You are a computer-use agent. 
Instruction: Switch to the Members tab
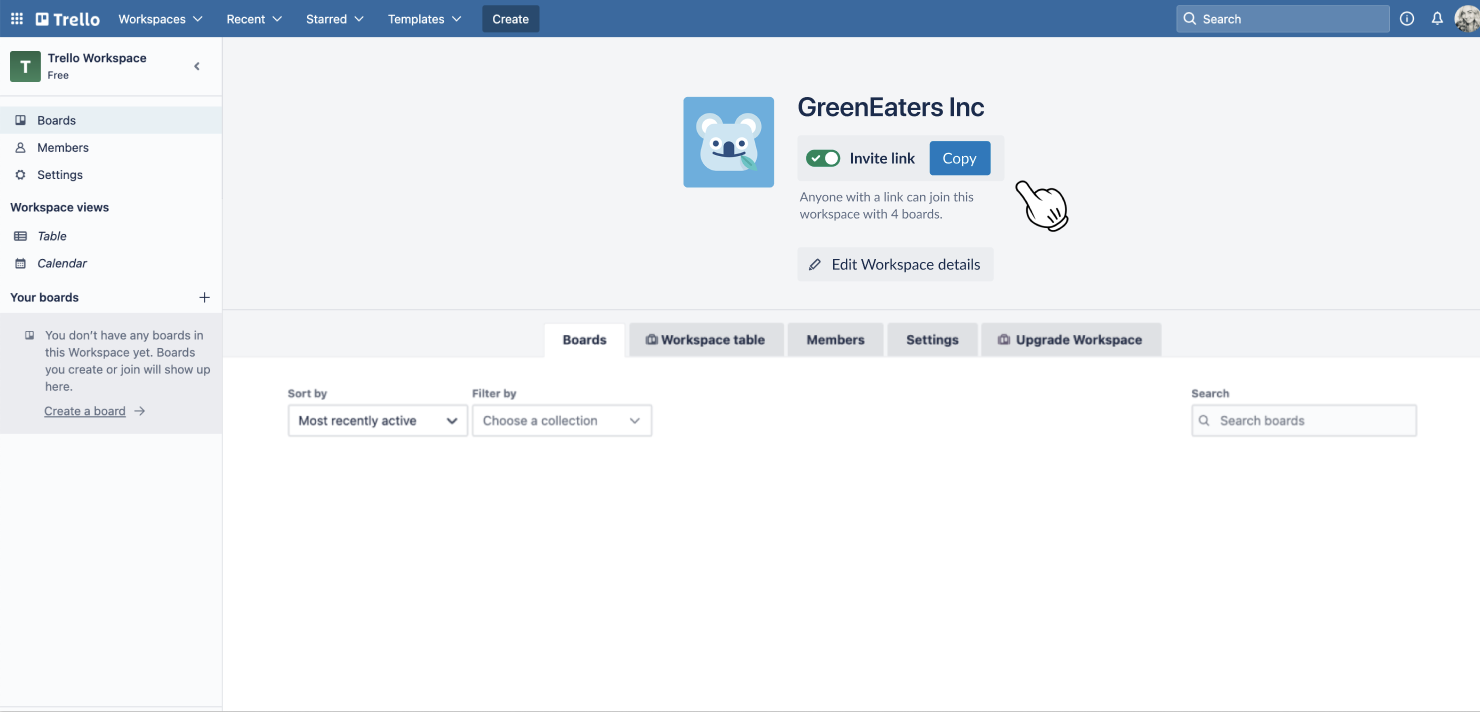click(835, 340)
